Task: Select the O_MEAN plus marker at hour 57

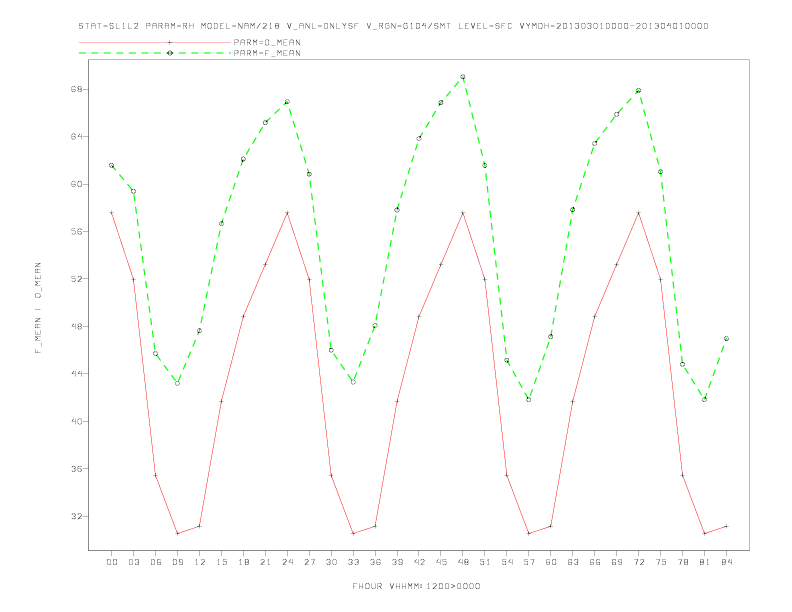Action: coord(529,533)
